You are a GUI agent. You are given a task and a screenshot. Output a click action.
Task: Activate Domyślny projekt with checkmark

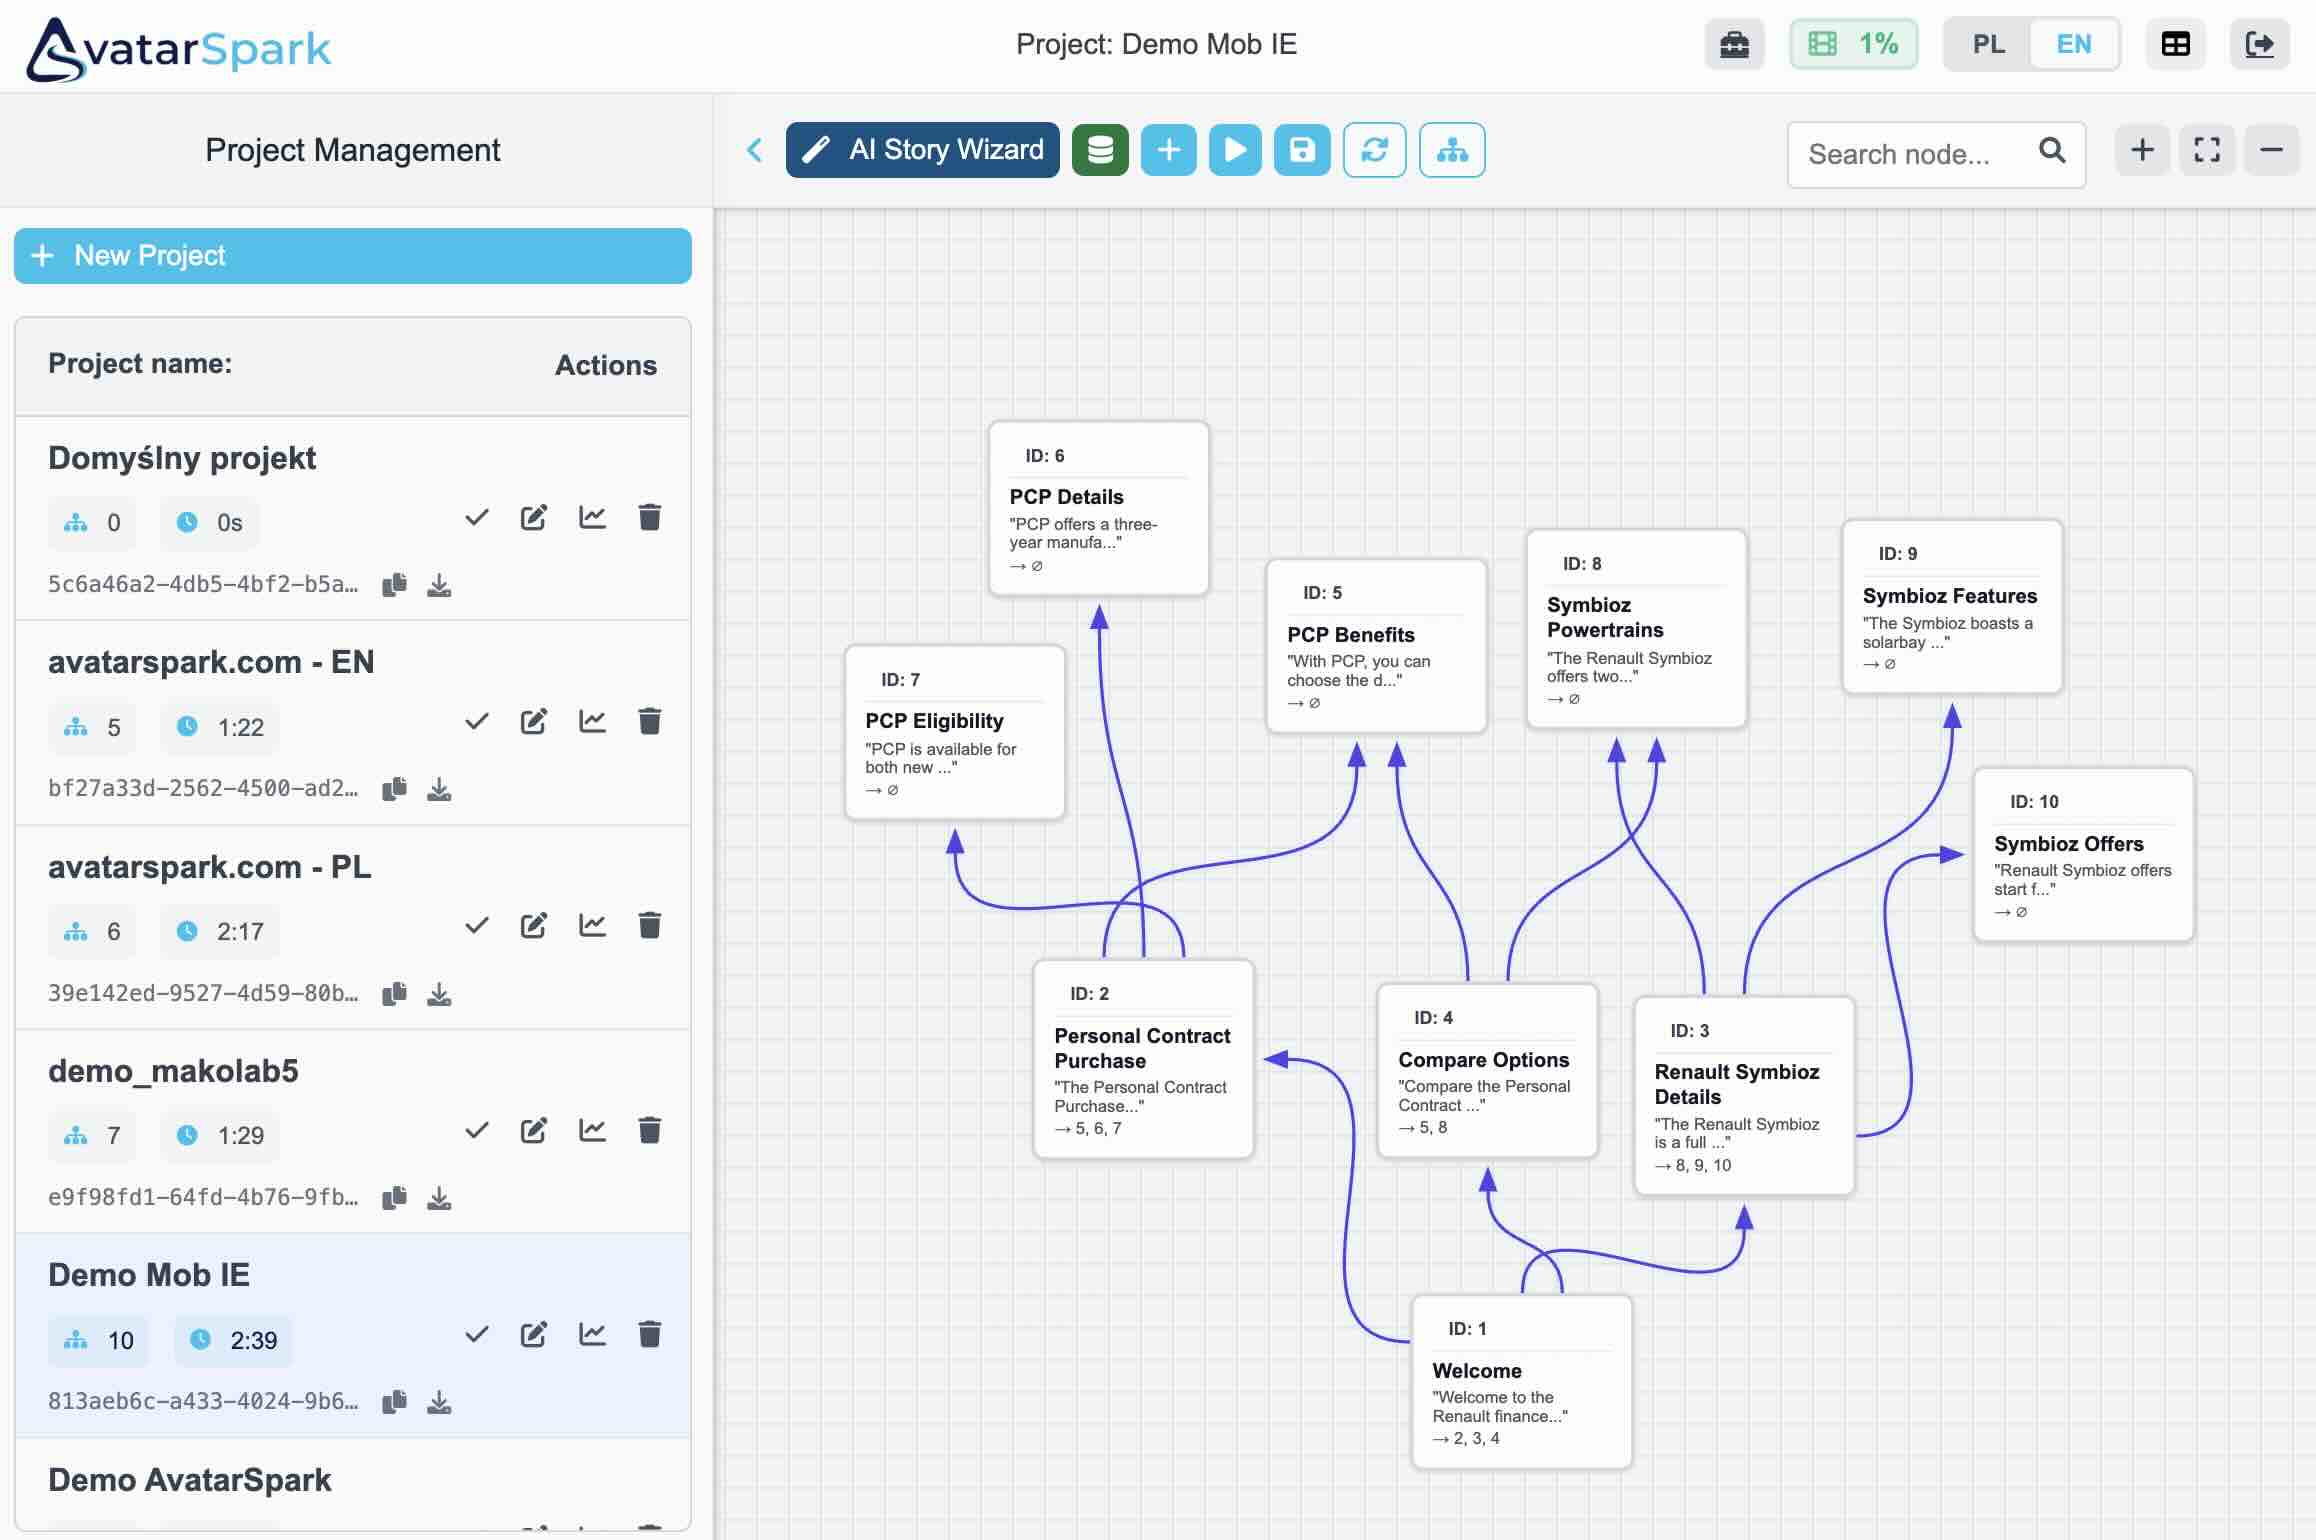[x=477, y=517]
